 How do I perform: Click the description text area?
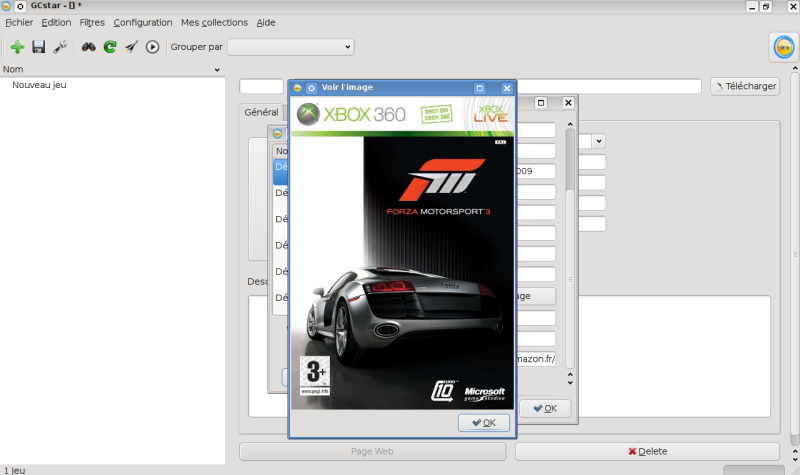pyautogui.click(x=673, y=356)
